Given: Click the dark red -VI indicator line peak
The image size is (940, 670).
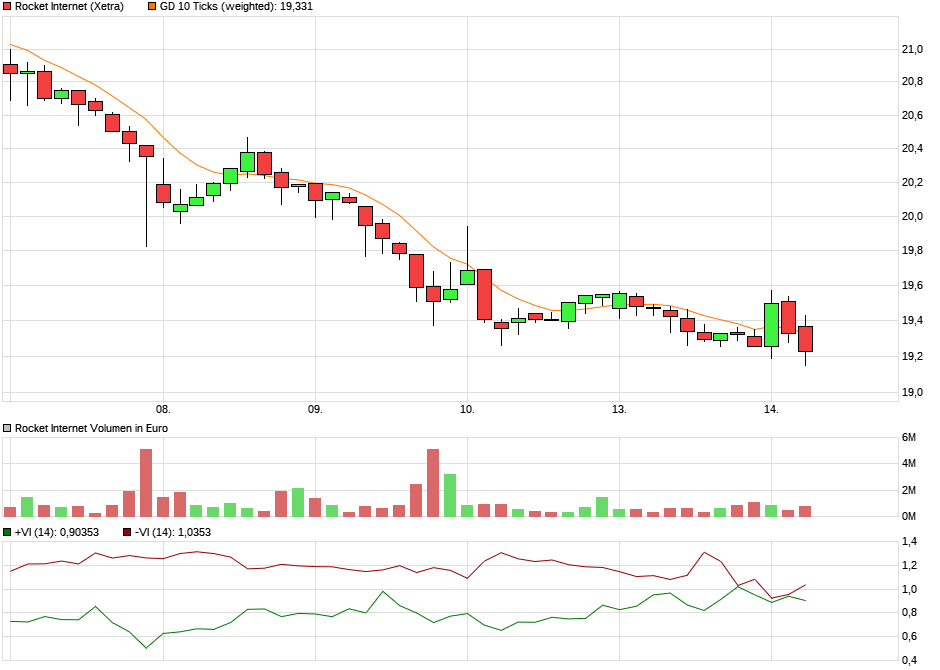Looking at the screenshot, I should tap(704, 551).
